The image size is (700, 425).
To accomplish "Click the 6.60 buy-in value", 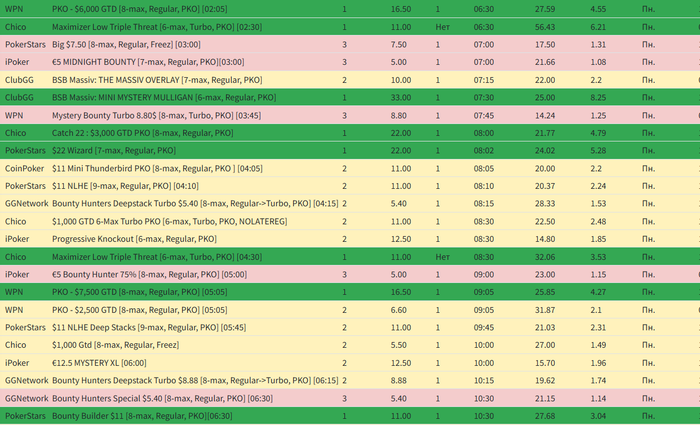I will tap(399, 310).
